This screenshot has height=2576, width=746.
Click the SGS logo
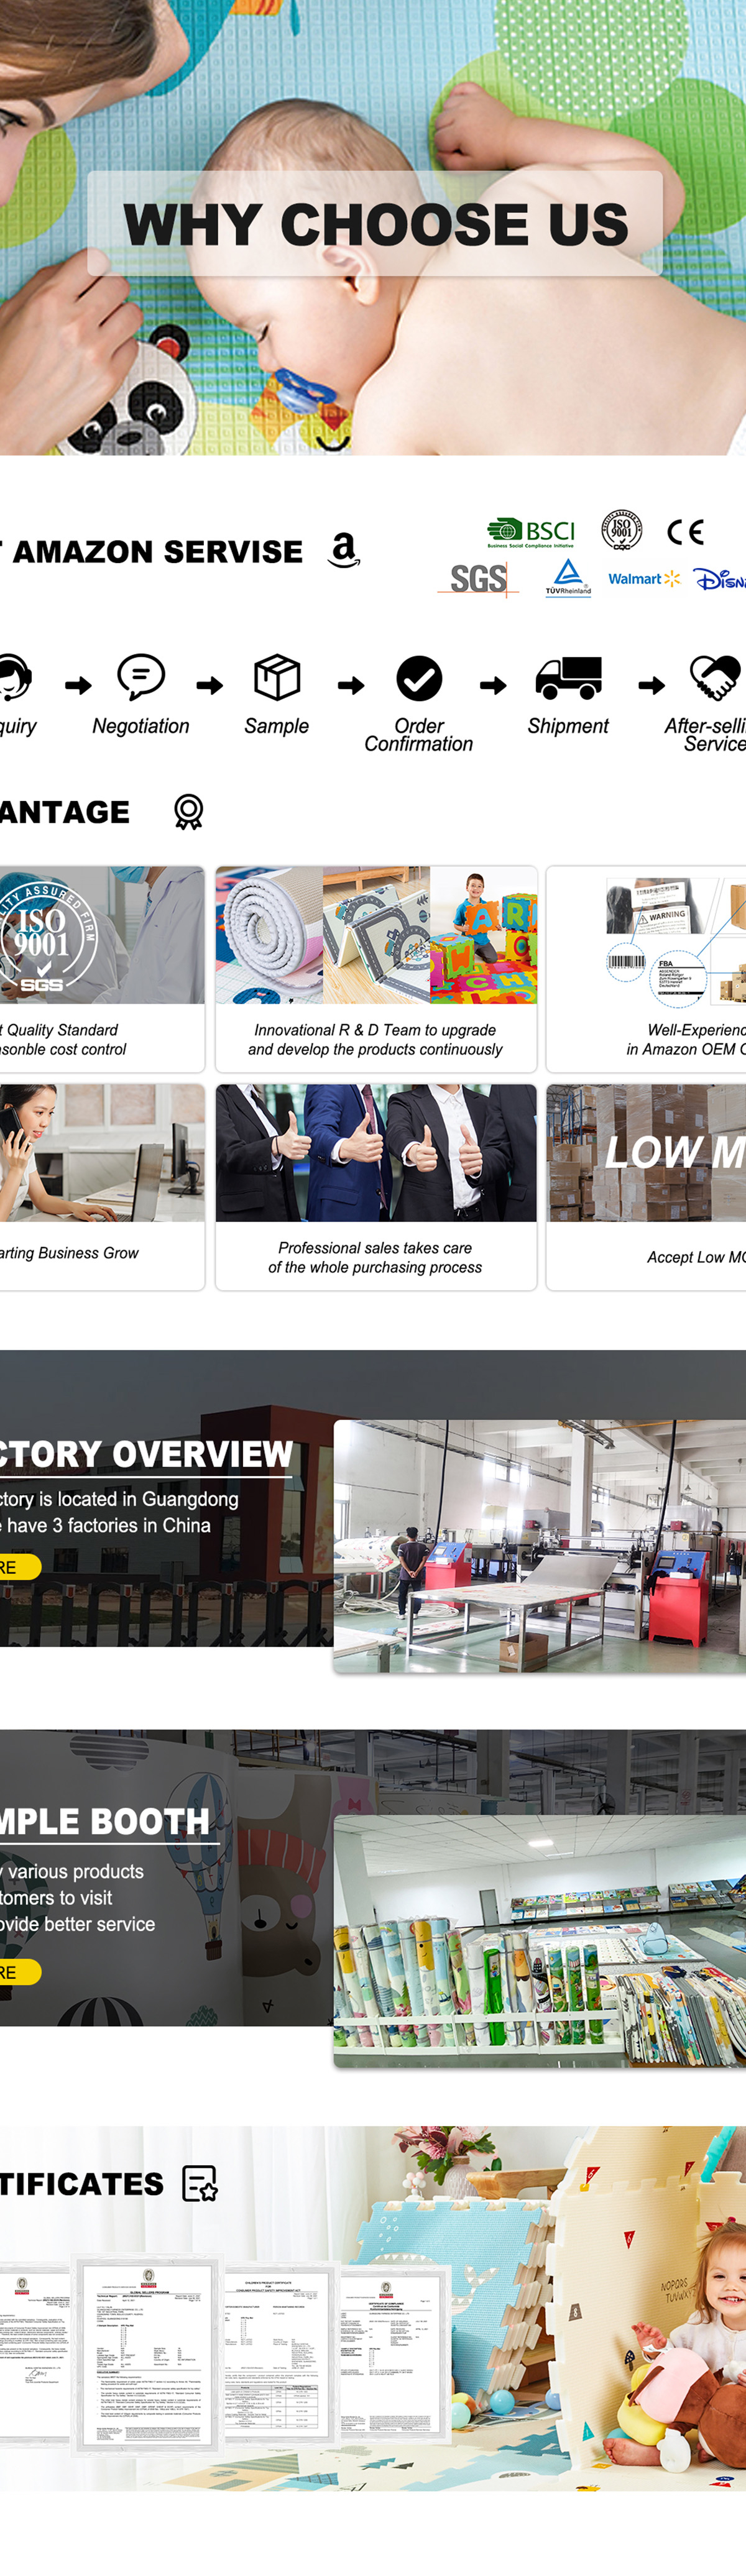[478, 579]
